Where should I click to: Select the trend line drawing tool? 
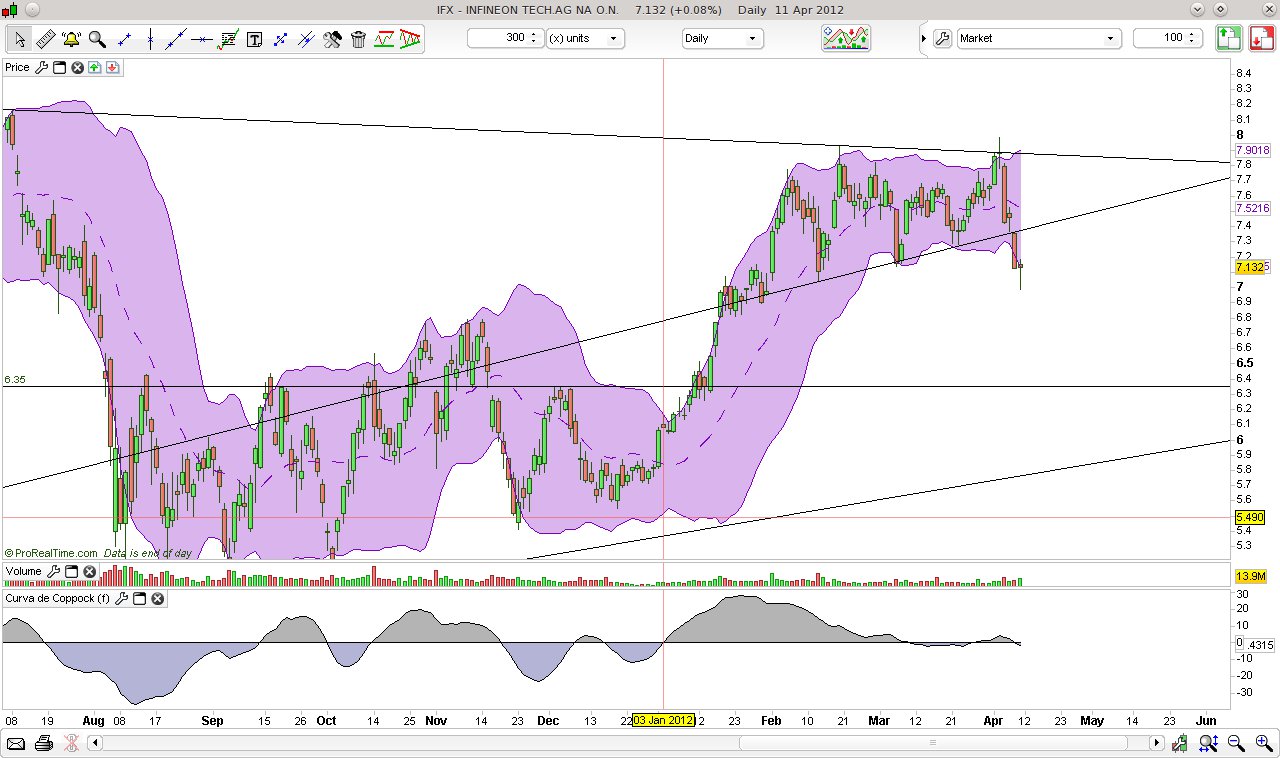pyautogui.click(x=175, y=38)
